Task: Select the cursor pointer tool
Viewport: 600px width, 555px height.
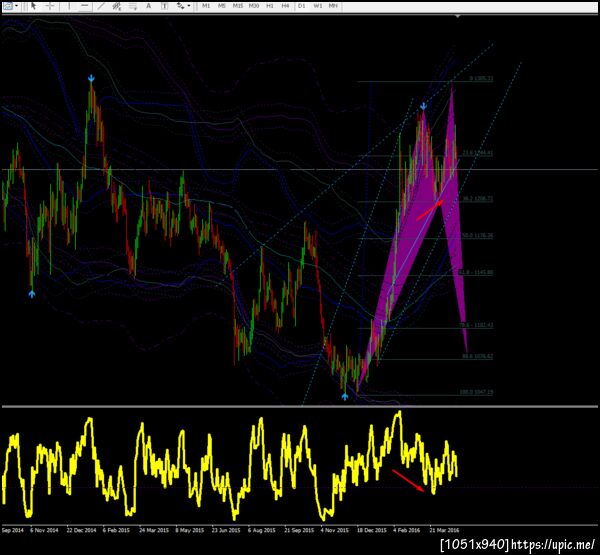Action: pos(34,6)
